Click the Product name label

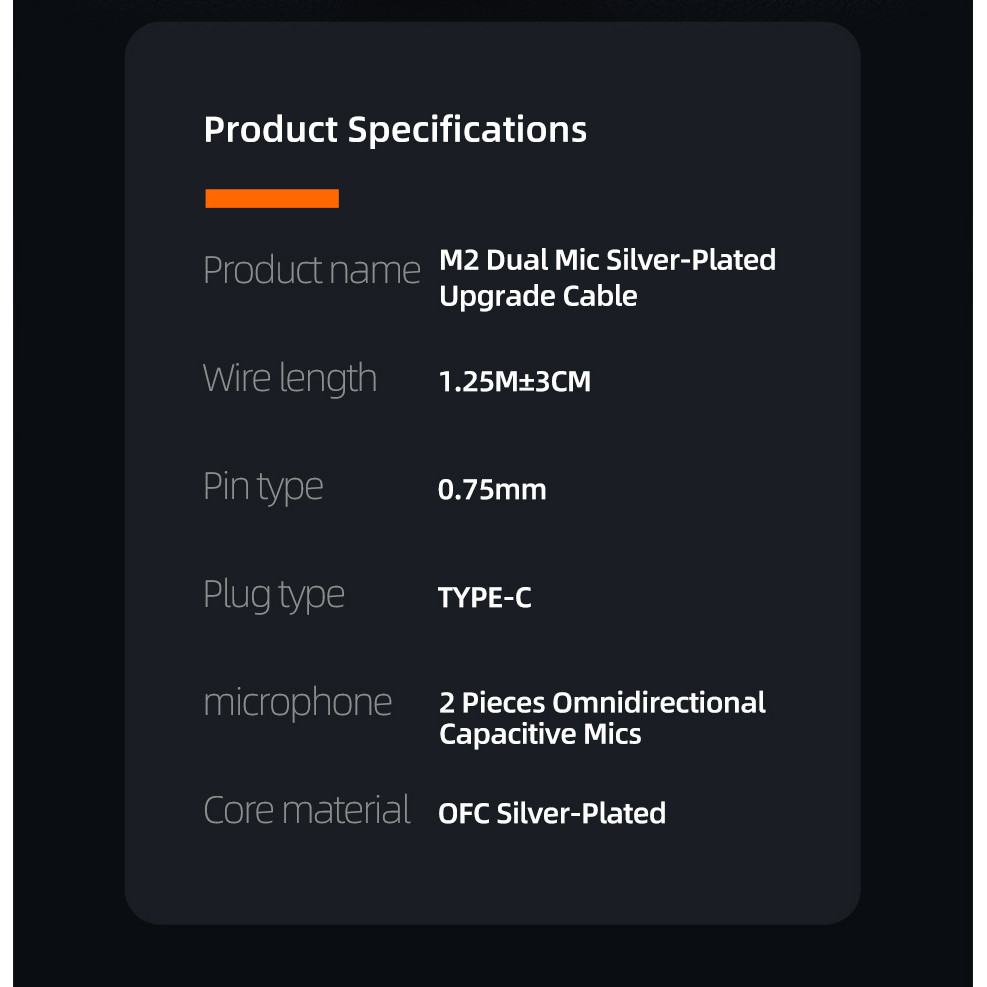click(x=311, y=270)
